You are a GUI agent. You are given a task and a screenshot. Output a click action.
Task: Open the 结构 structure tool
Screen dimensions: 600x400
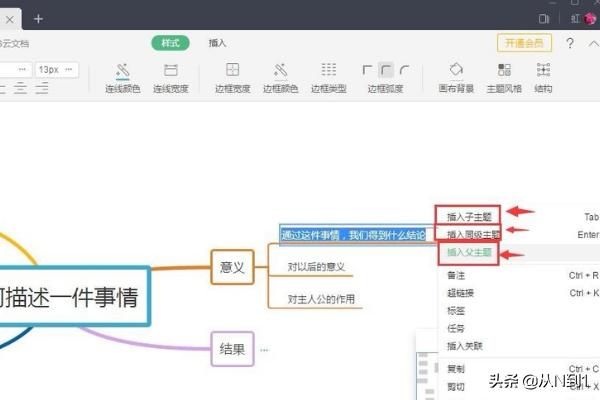coord(543,78)
